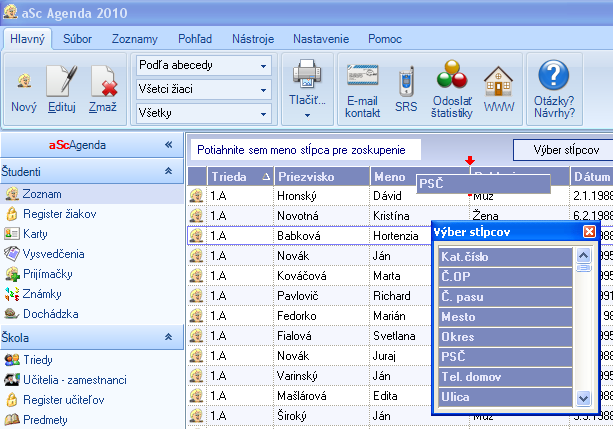
Task: Open the Pohľad menu
Action: coord(195,39)
